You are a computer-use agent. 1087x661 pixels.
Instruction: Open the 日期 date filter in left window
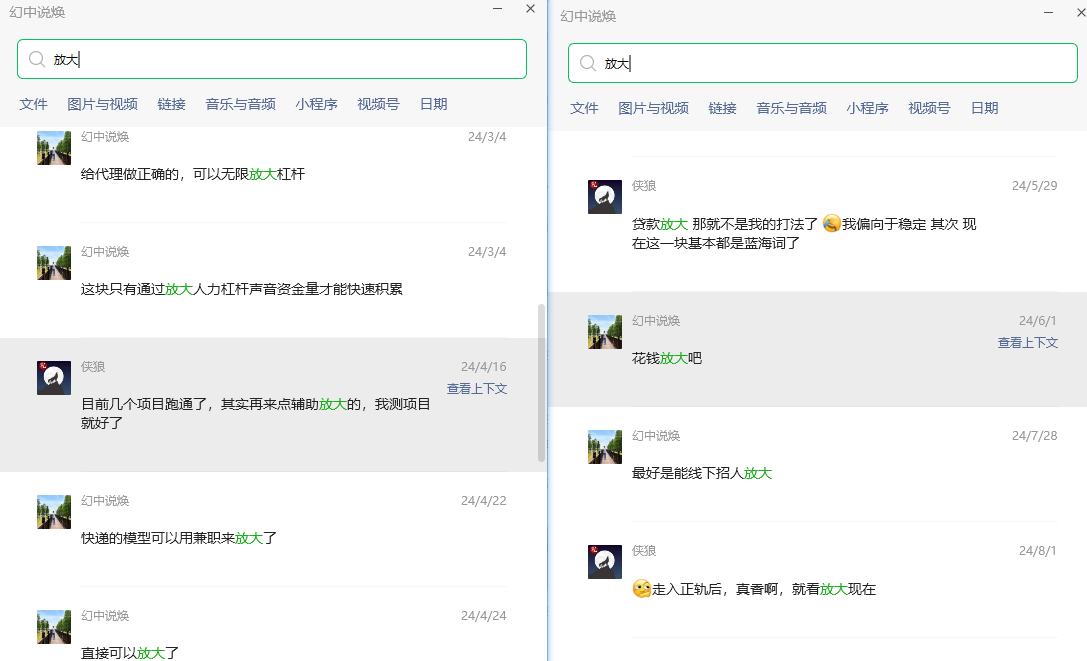[433, 103]
